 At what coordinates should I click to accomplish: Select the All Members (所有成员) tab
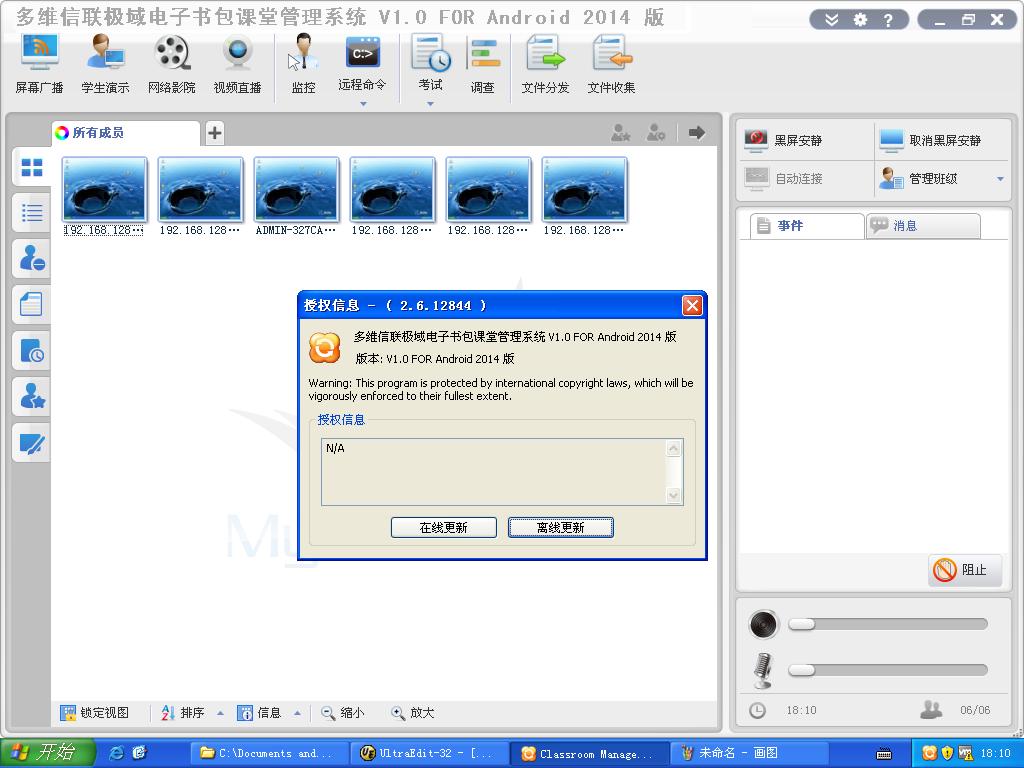point(125,133)
